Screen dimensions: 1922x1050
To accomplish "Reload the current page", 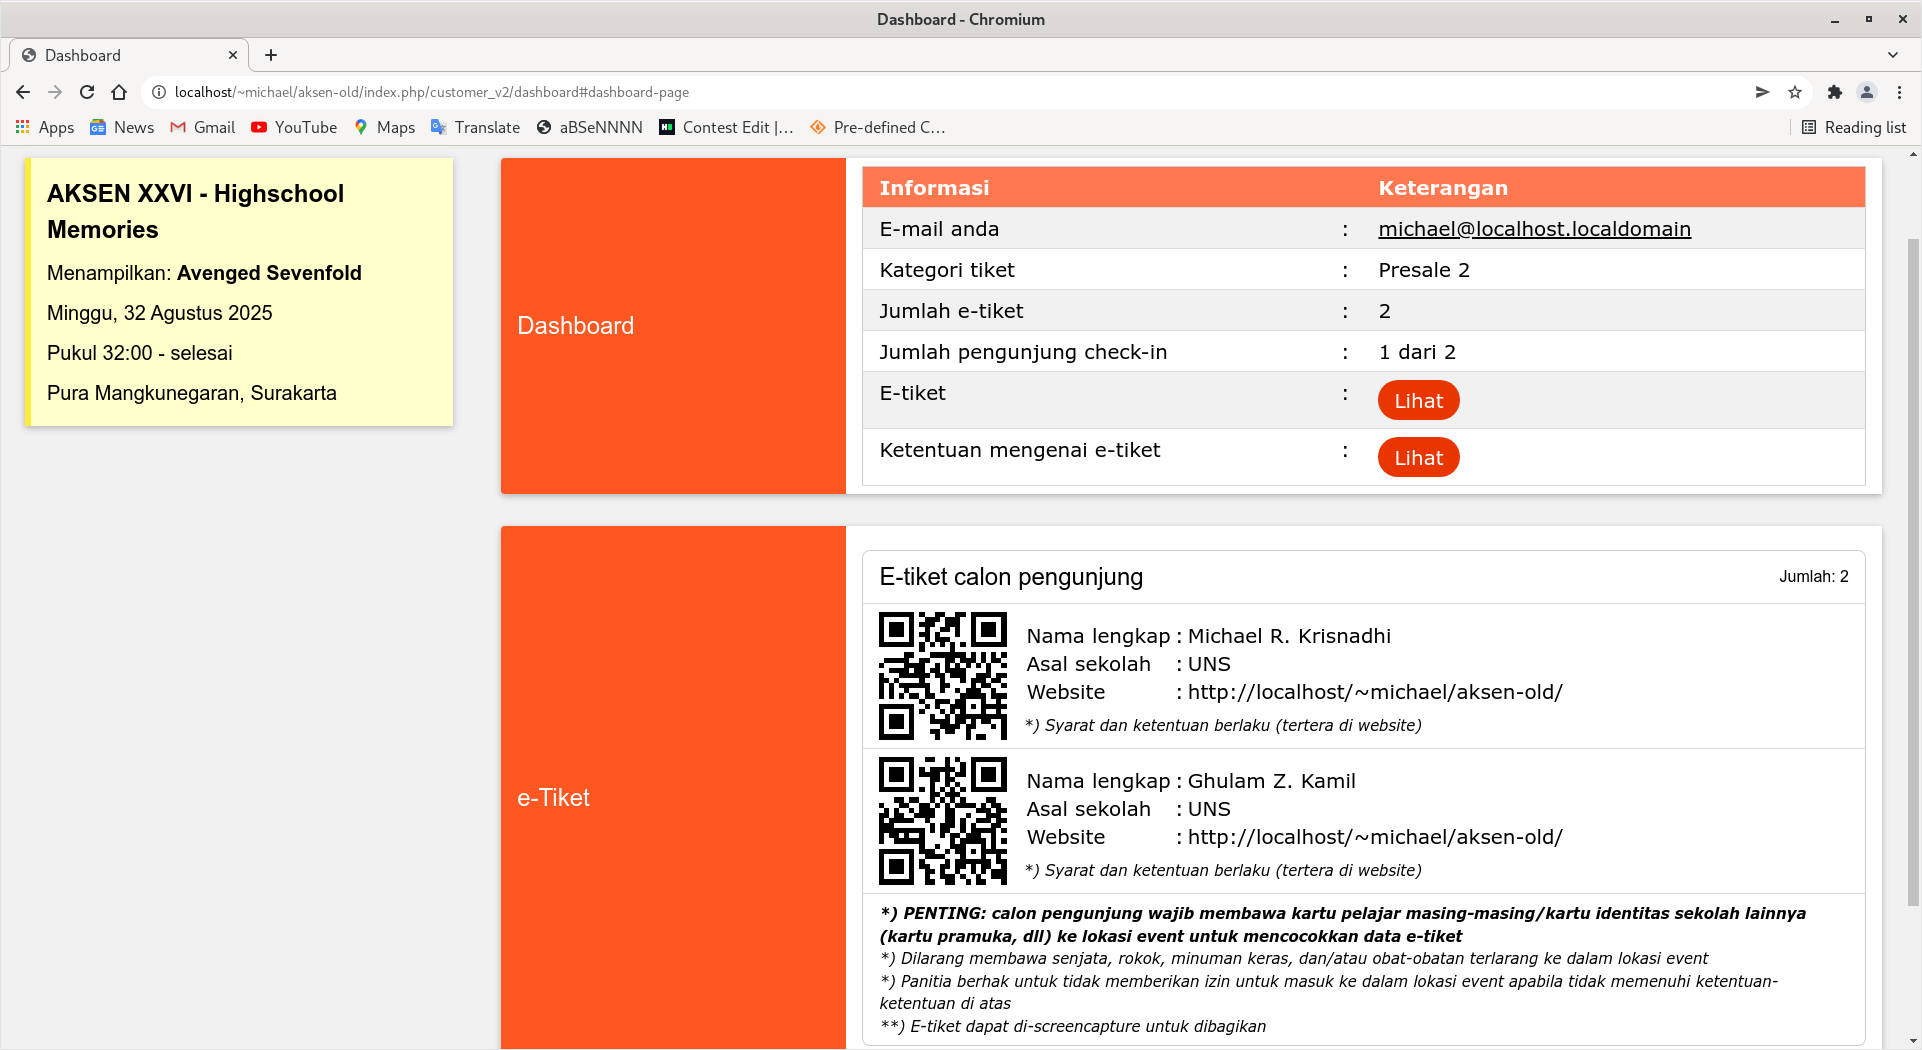I will click(x=87, y=92).
